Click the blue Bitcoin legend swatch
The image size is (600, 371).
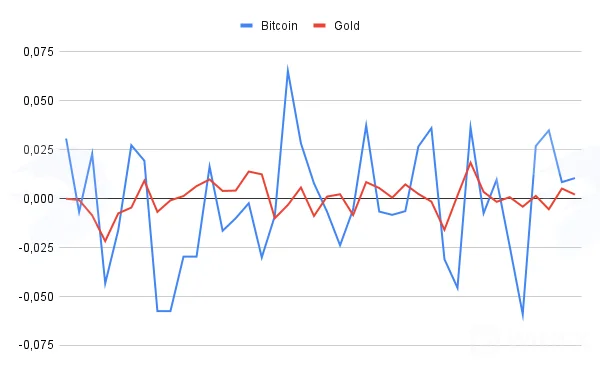coord(246,26)
